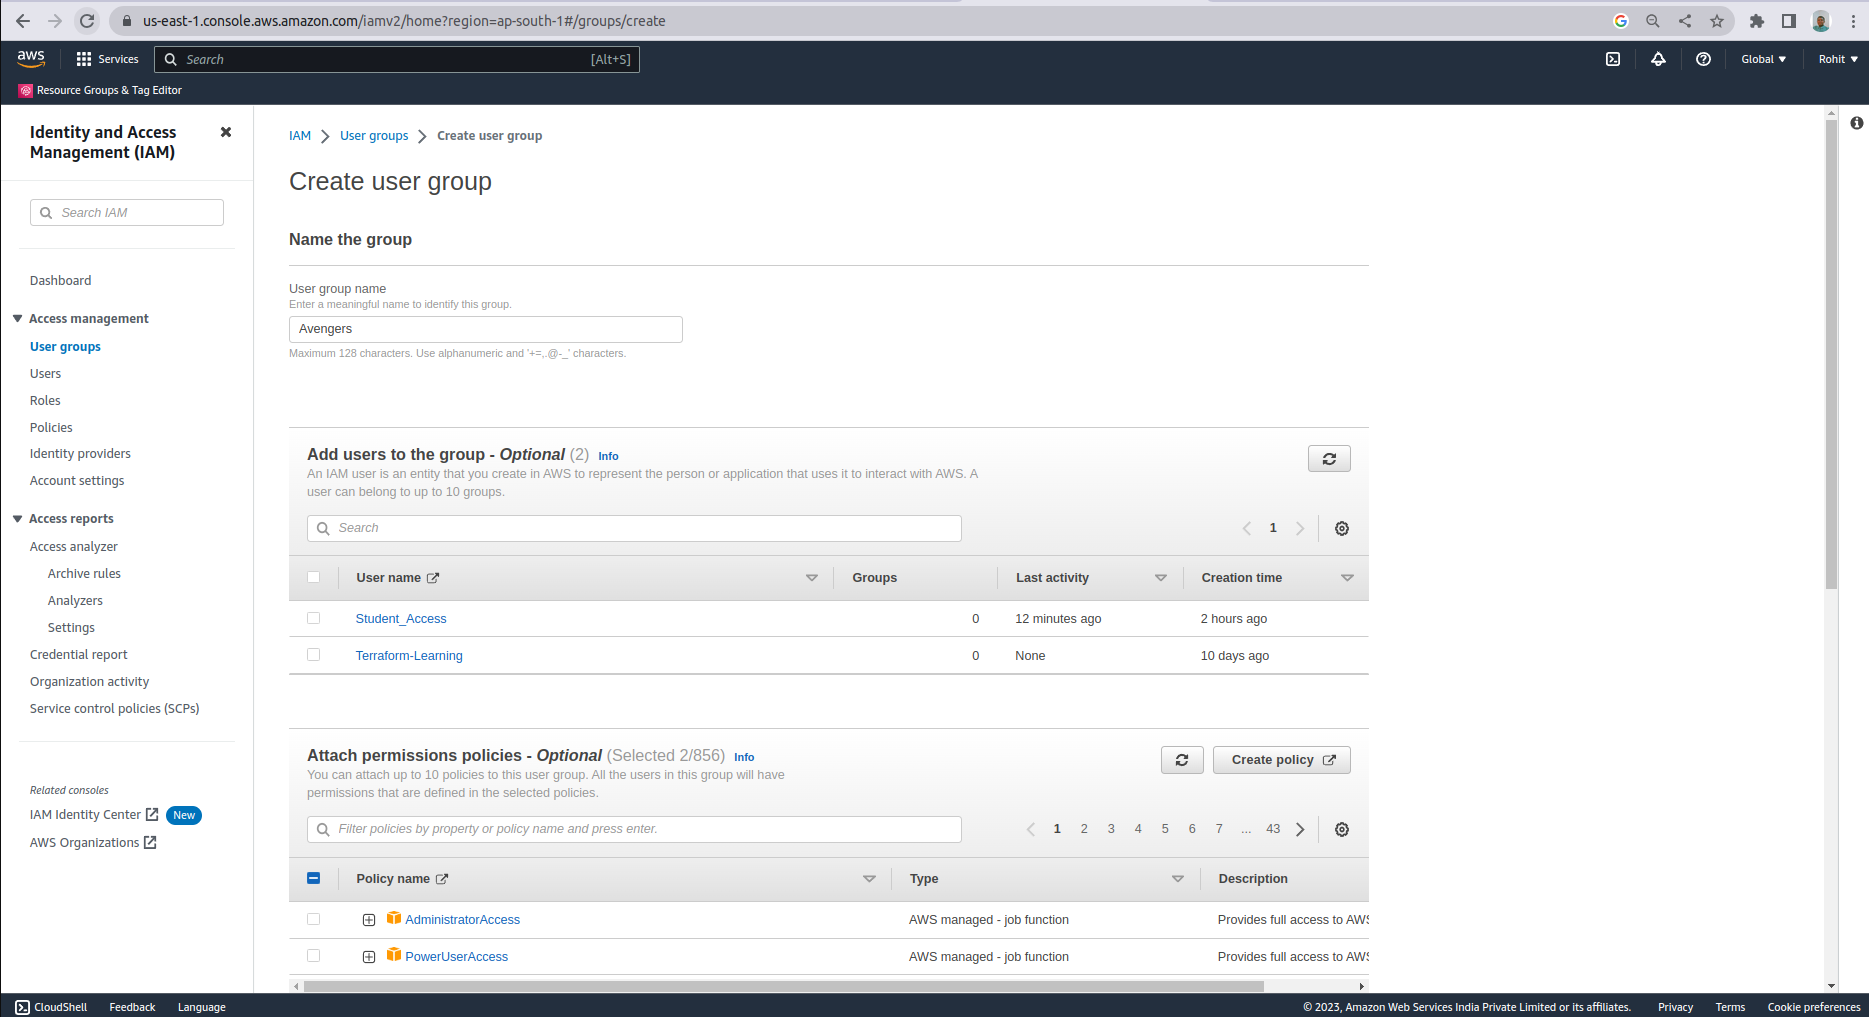Viewport: 1869px width, 1017px height.
Task: Sort users by Creation time column
Action: (x=1347, y=578)
